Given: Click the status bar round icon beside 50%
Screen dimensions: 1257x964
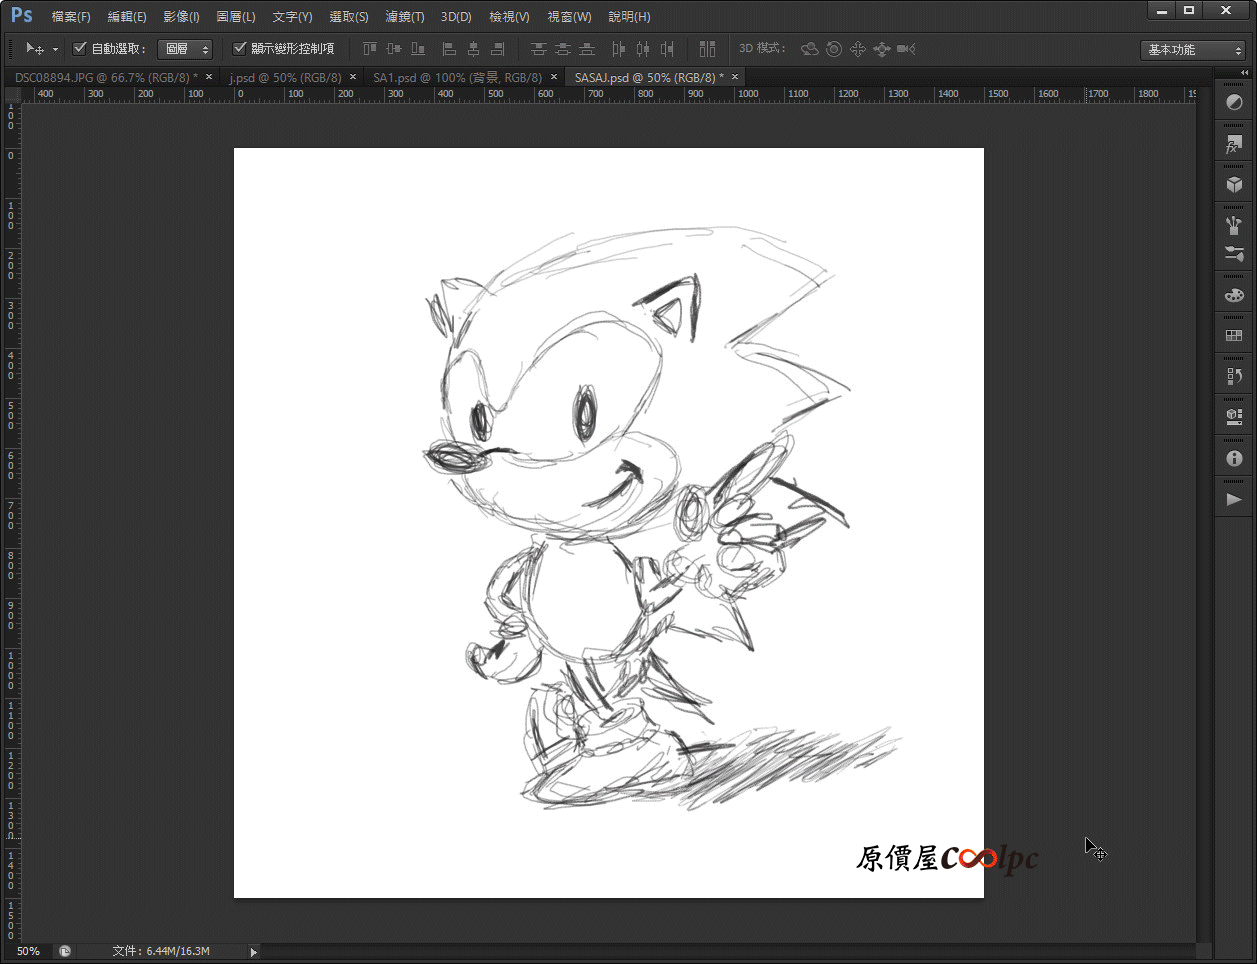Looking at the screenshot, I should tap(65, 951).
